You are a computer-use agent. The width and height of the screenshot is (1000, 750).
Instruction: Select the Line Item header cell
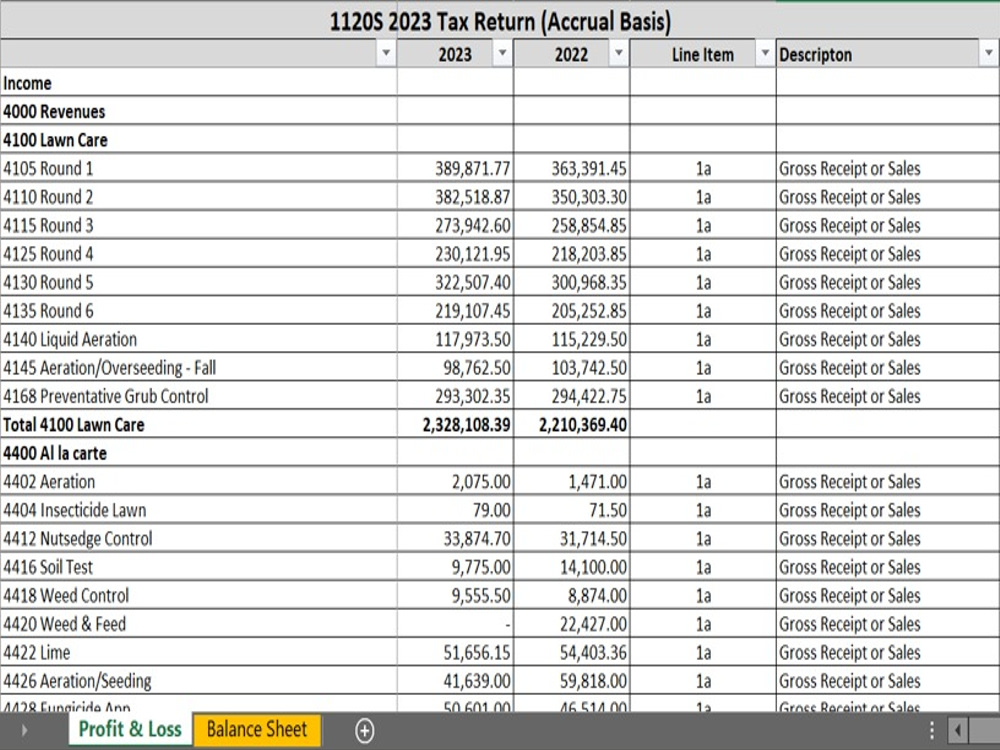[703, 54]
